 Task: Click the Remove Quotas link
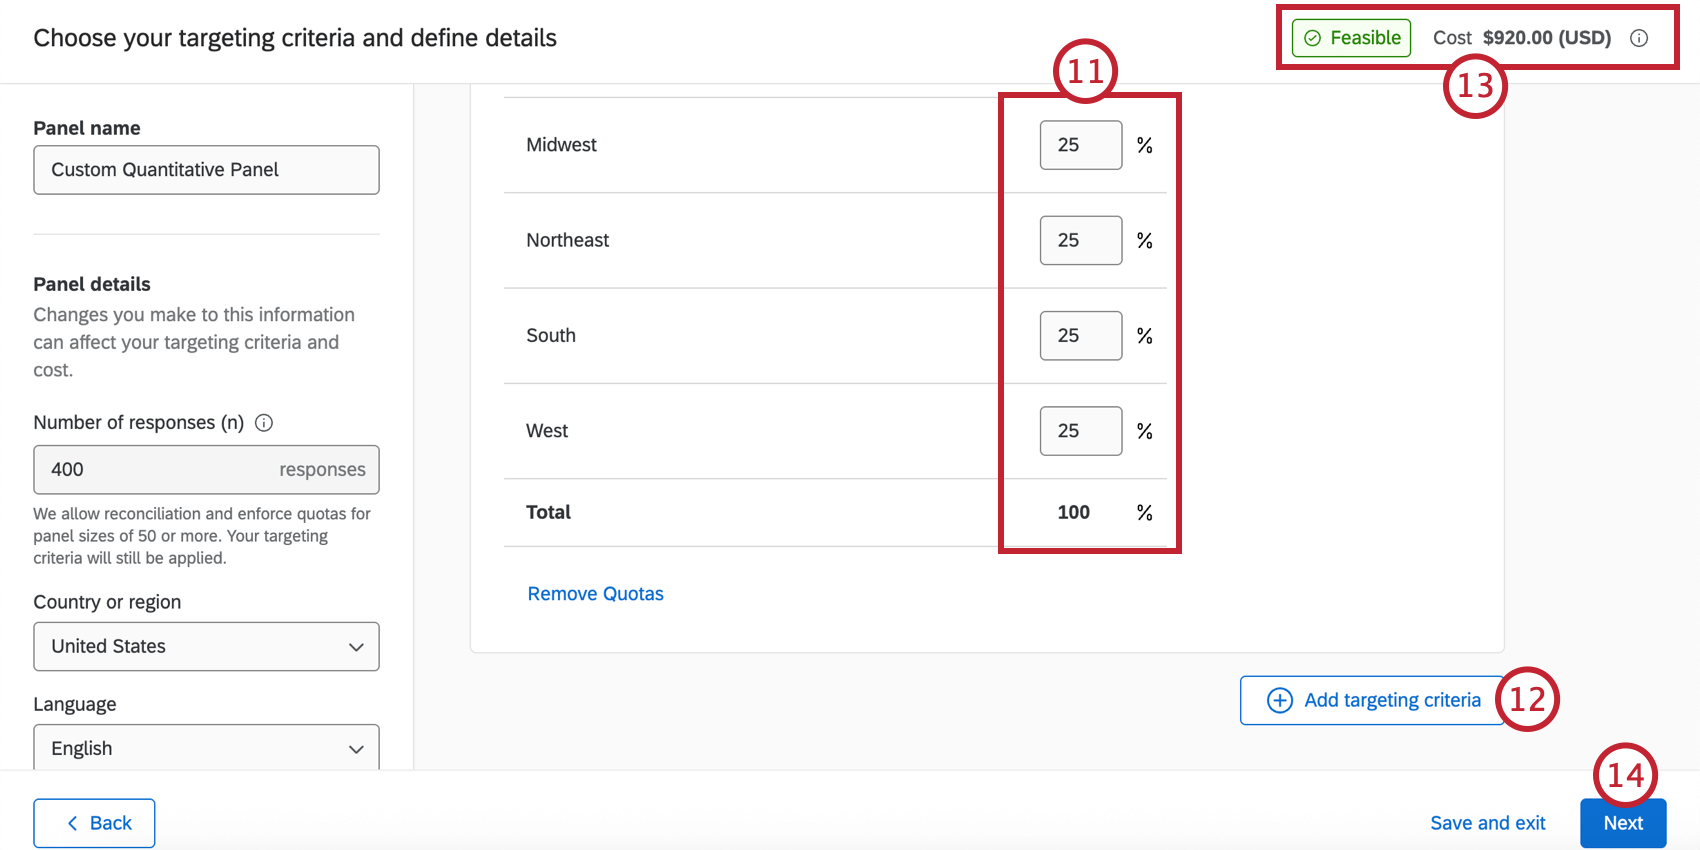tap(595, 594)
